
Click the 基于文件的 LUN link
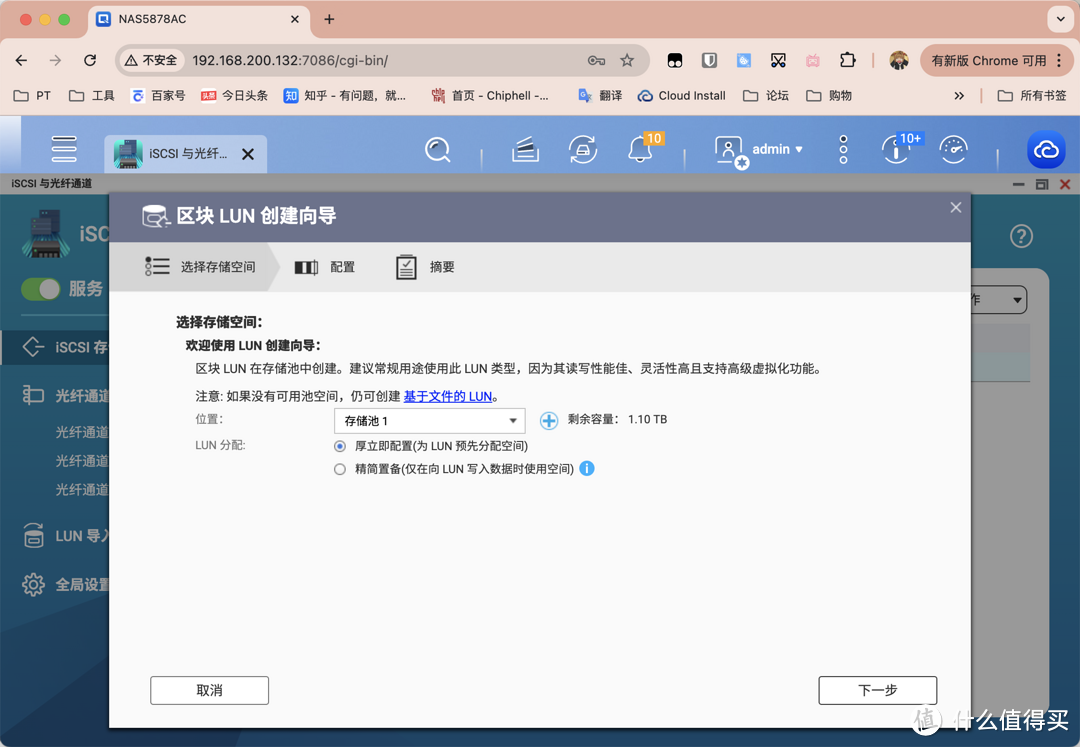(447, 396)
